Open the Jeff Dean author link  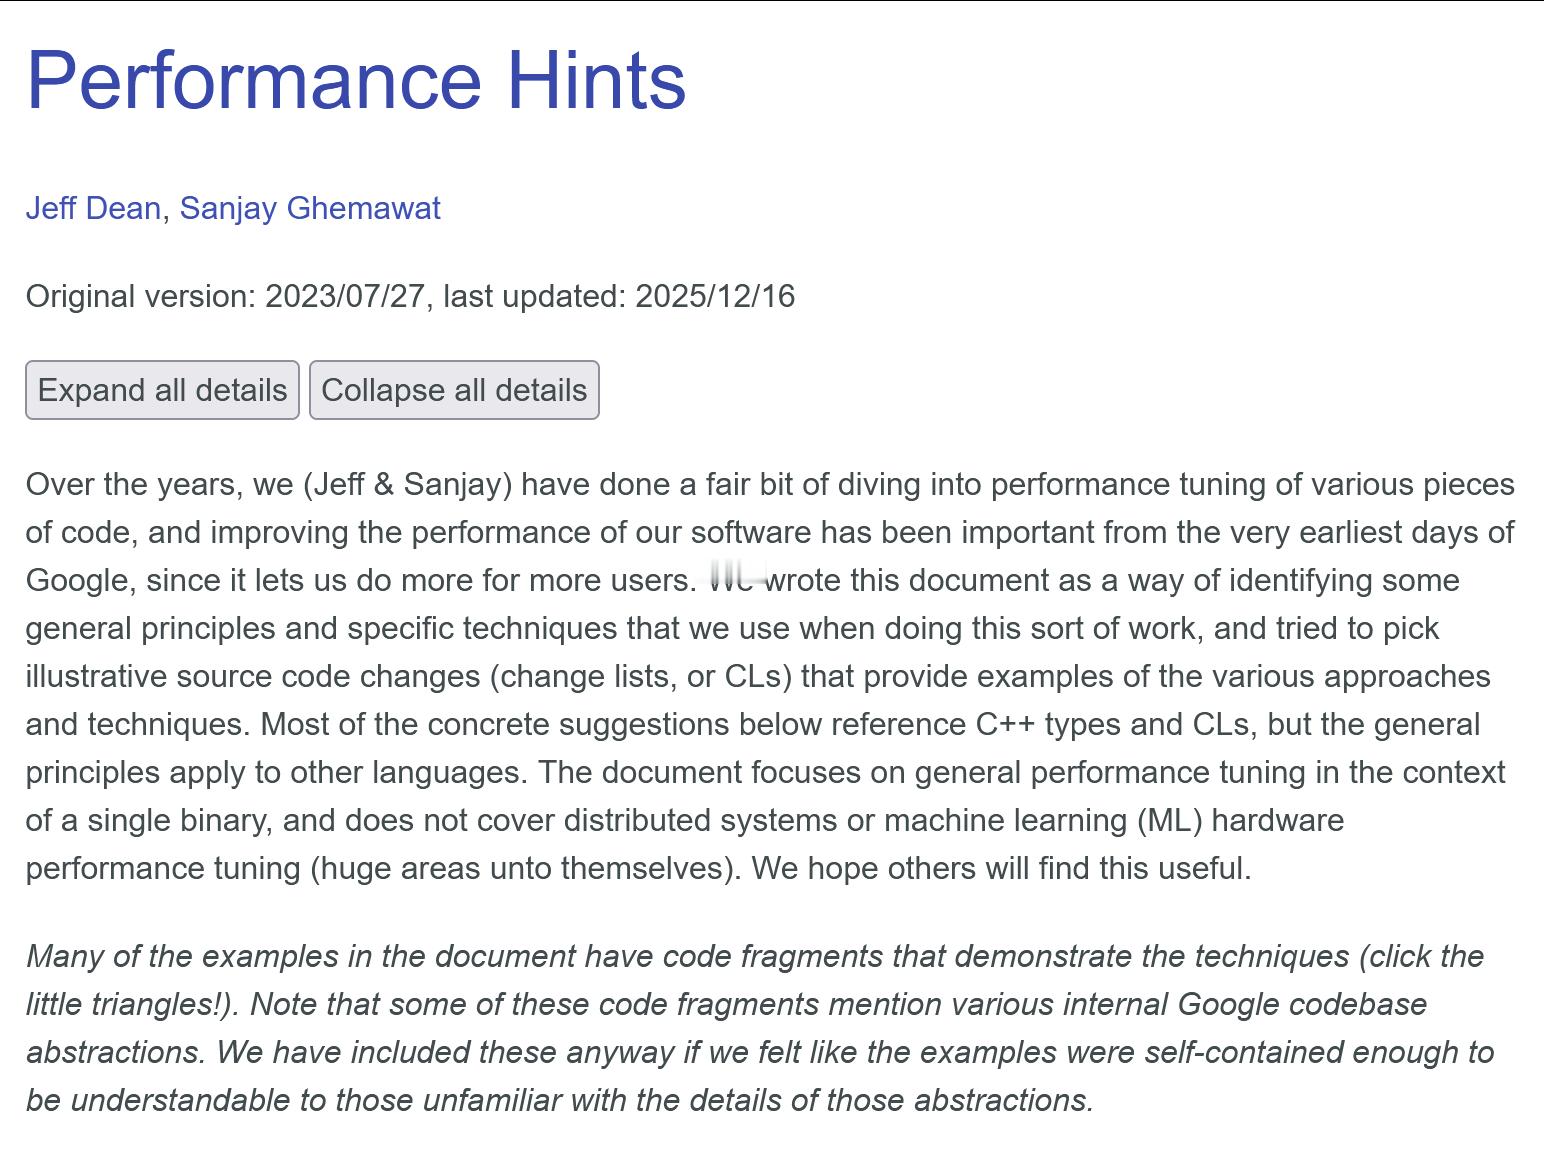[93, 208]
